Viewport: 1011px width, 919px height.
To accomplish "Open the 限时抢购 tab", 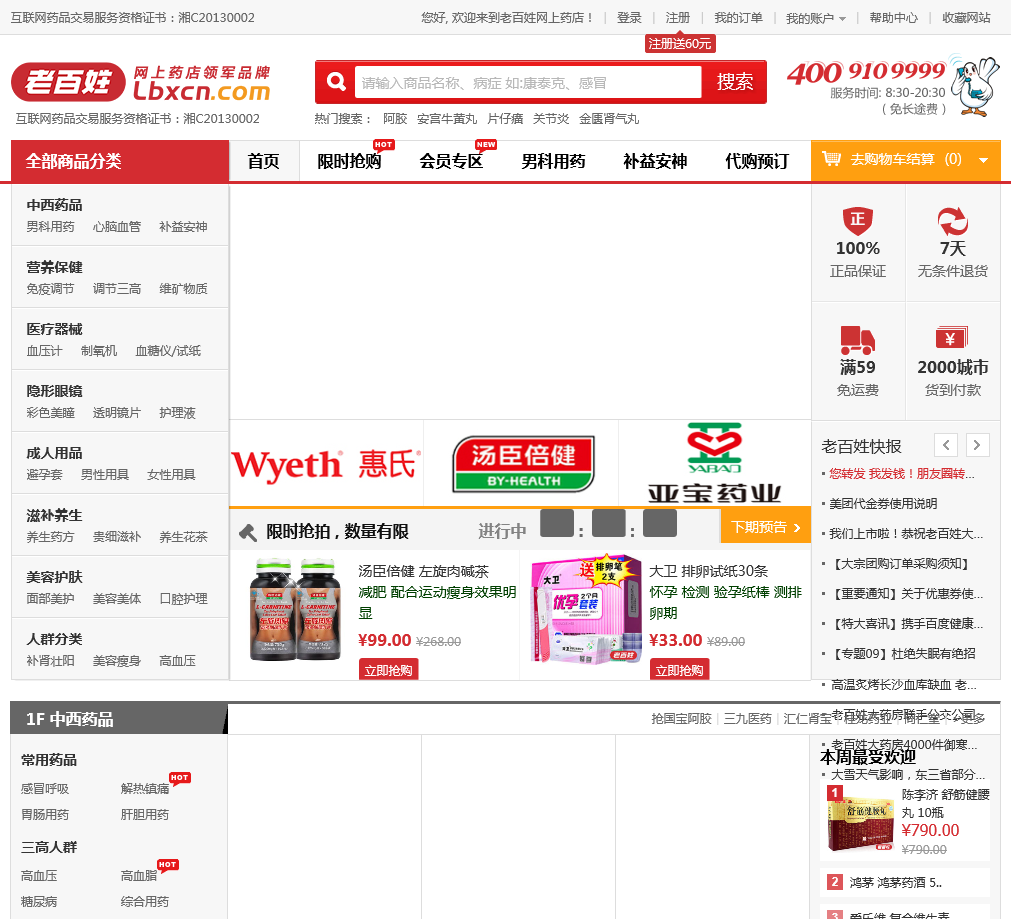I will (x=349, y=161).
